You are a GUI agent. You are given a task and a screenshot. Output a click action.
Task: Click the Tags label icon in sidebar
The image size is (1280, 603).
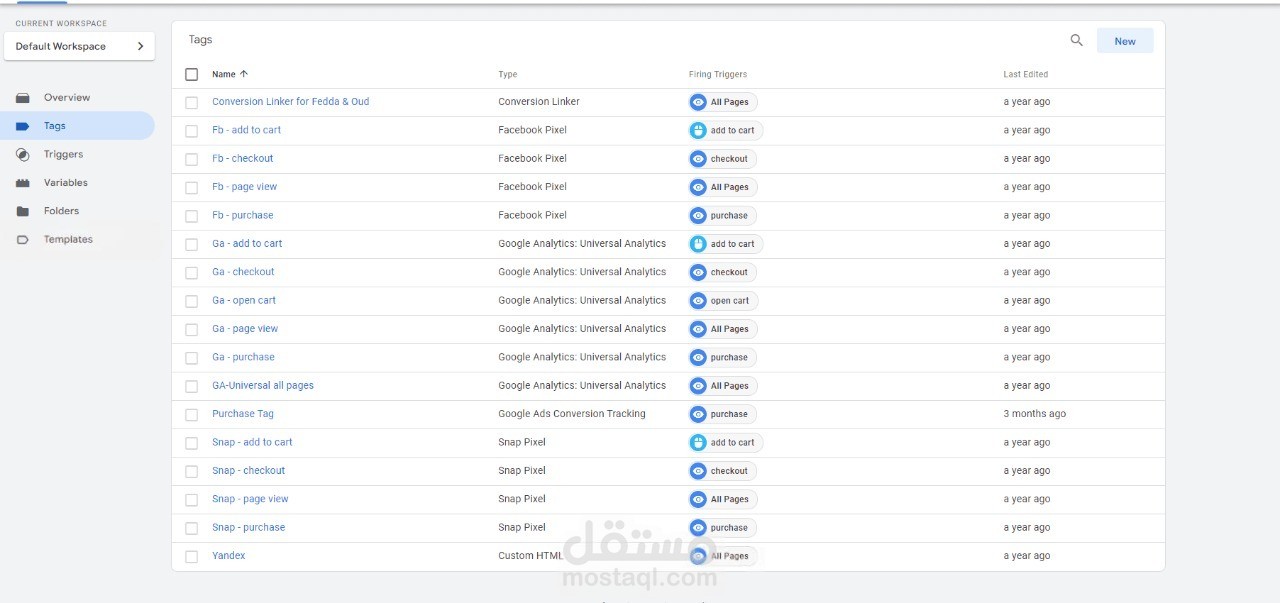(x=23, y=126)
